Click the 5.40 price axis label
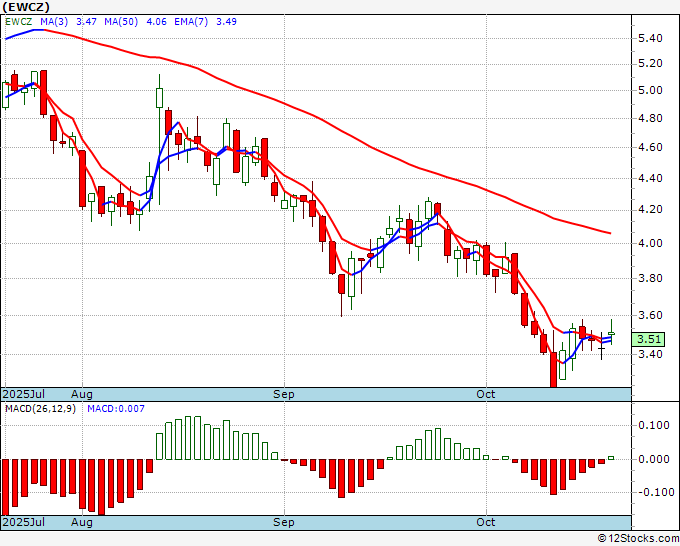The image size is (680, 546). click(x=650, y=38)
